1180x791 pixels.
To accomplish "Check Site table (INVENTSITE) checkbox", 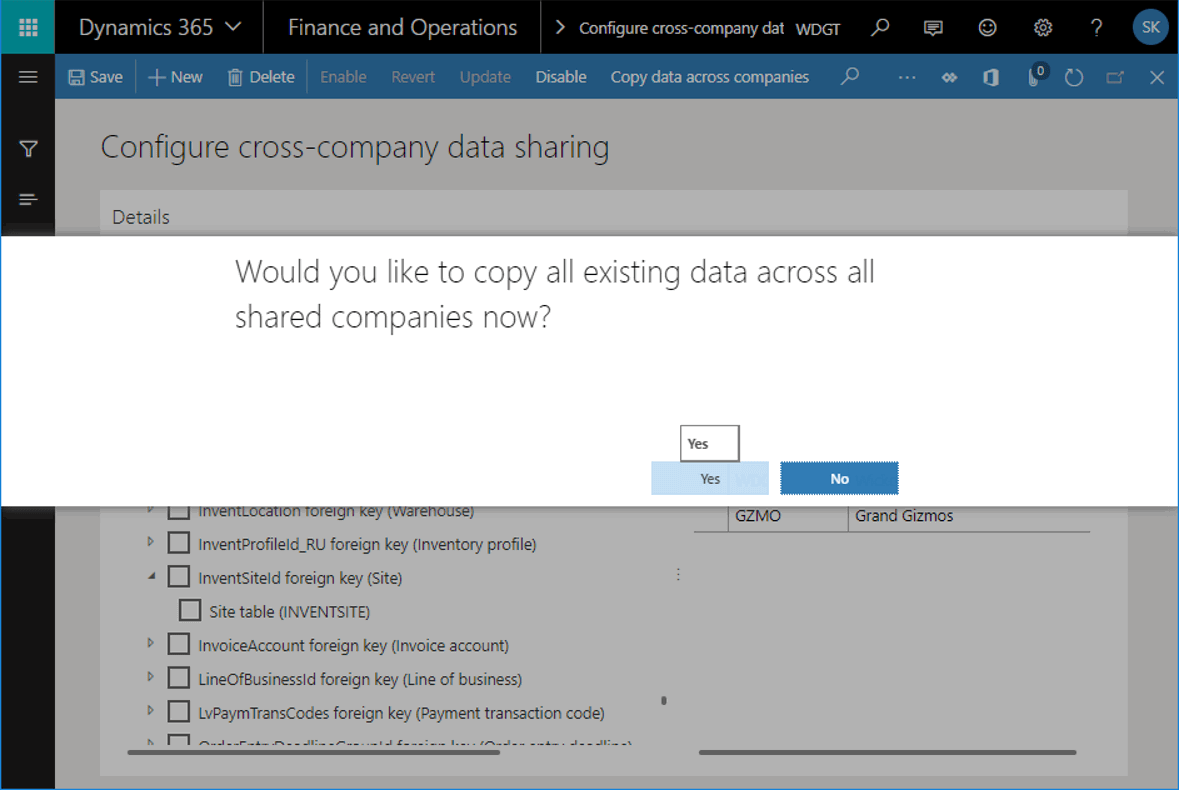I will click(x=190, y=610).
